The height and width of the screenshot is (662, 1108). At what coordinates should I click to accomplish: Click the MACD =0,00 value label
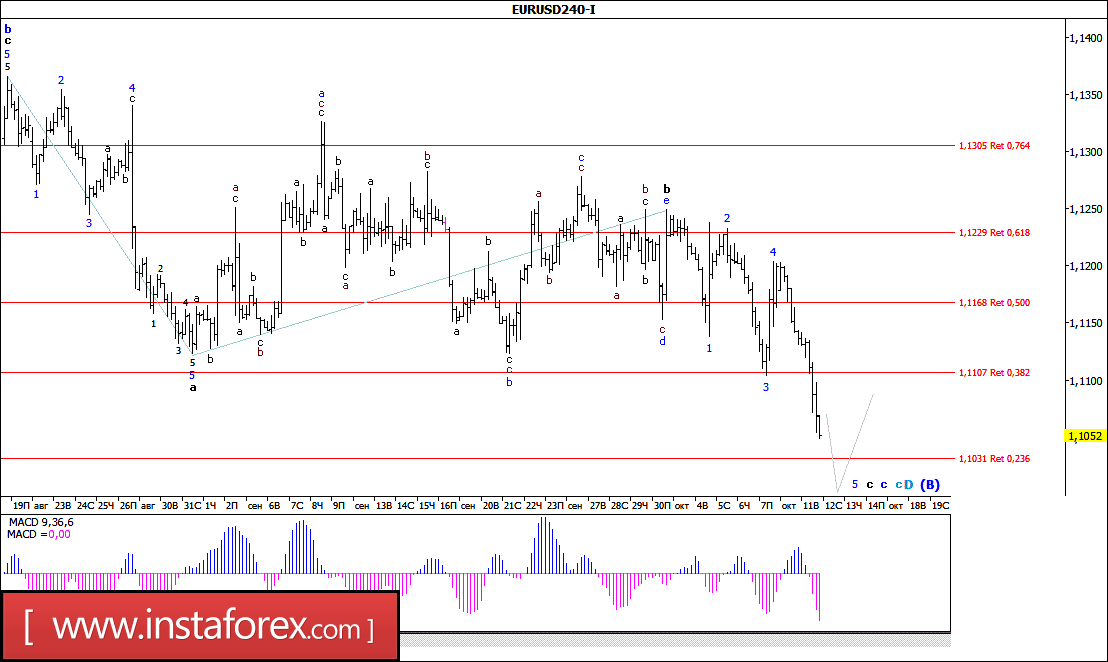(39, 534)
